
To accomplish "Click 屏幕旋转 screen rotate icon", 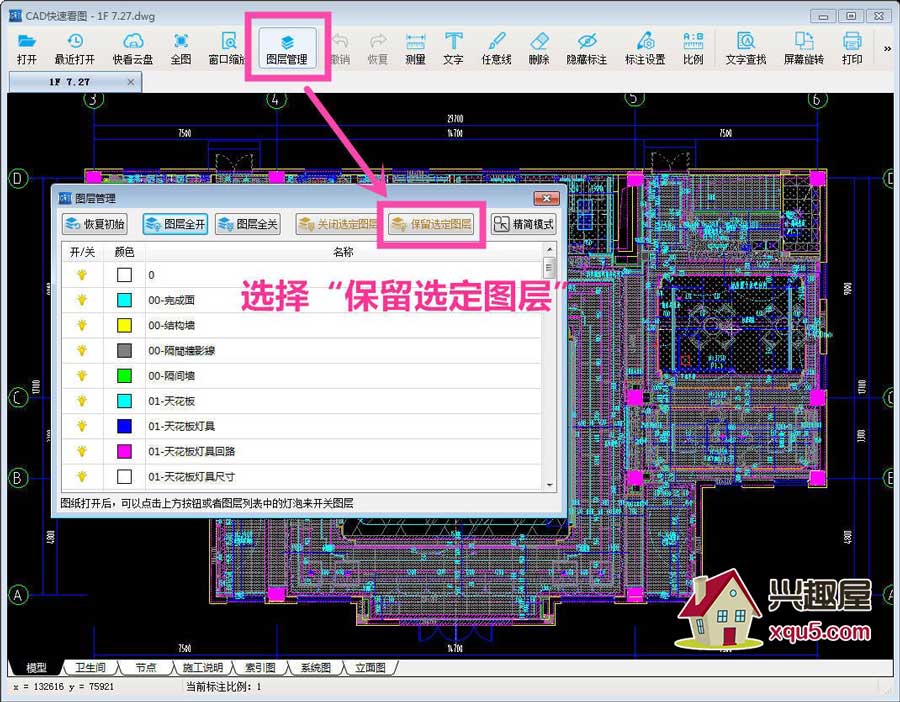I will [804, 48].
